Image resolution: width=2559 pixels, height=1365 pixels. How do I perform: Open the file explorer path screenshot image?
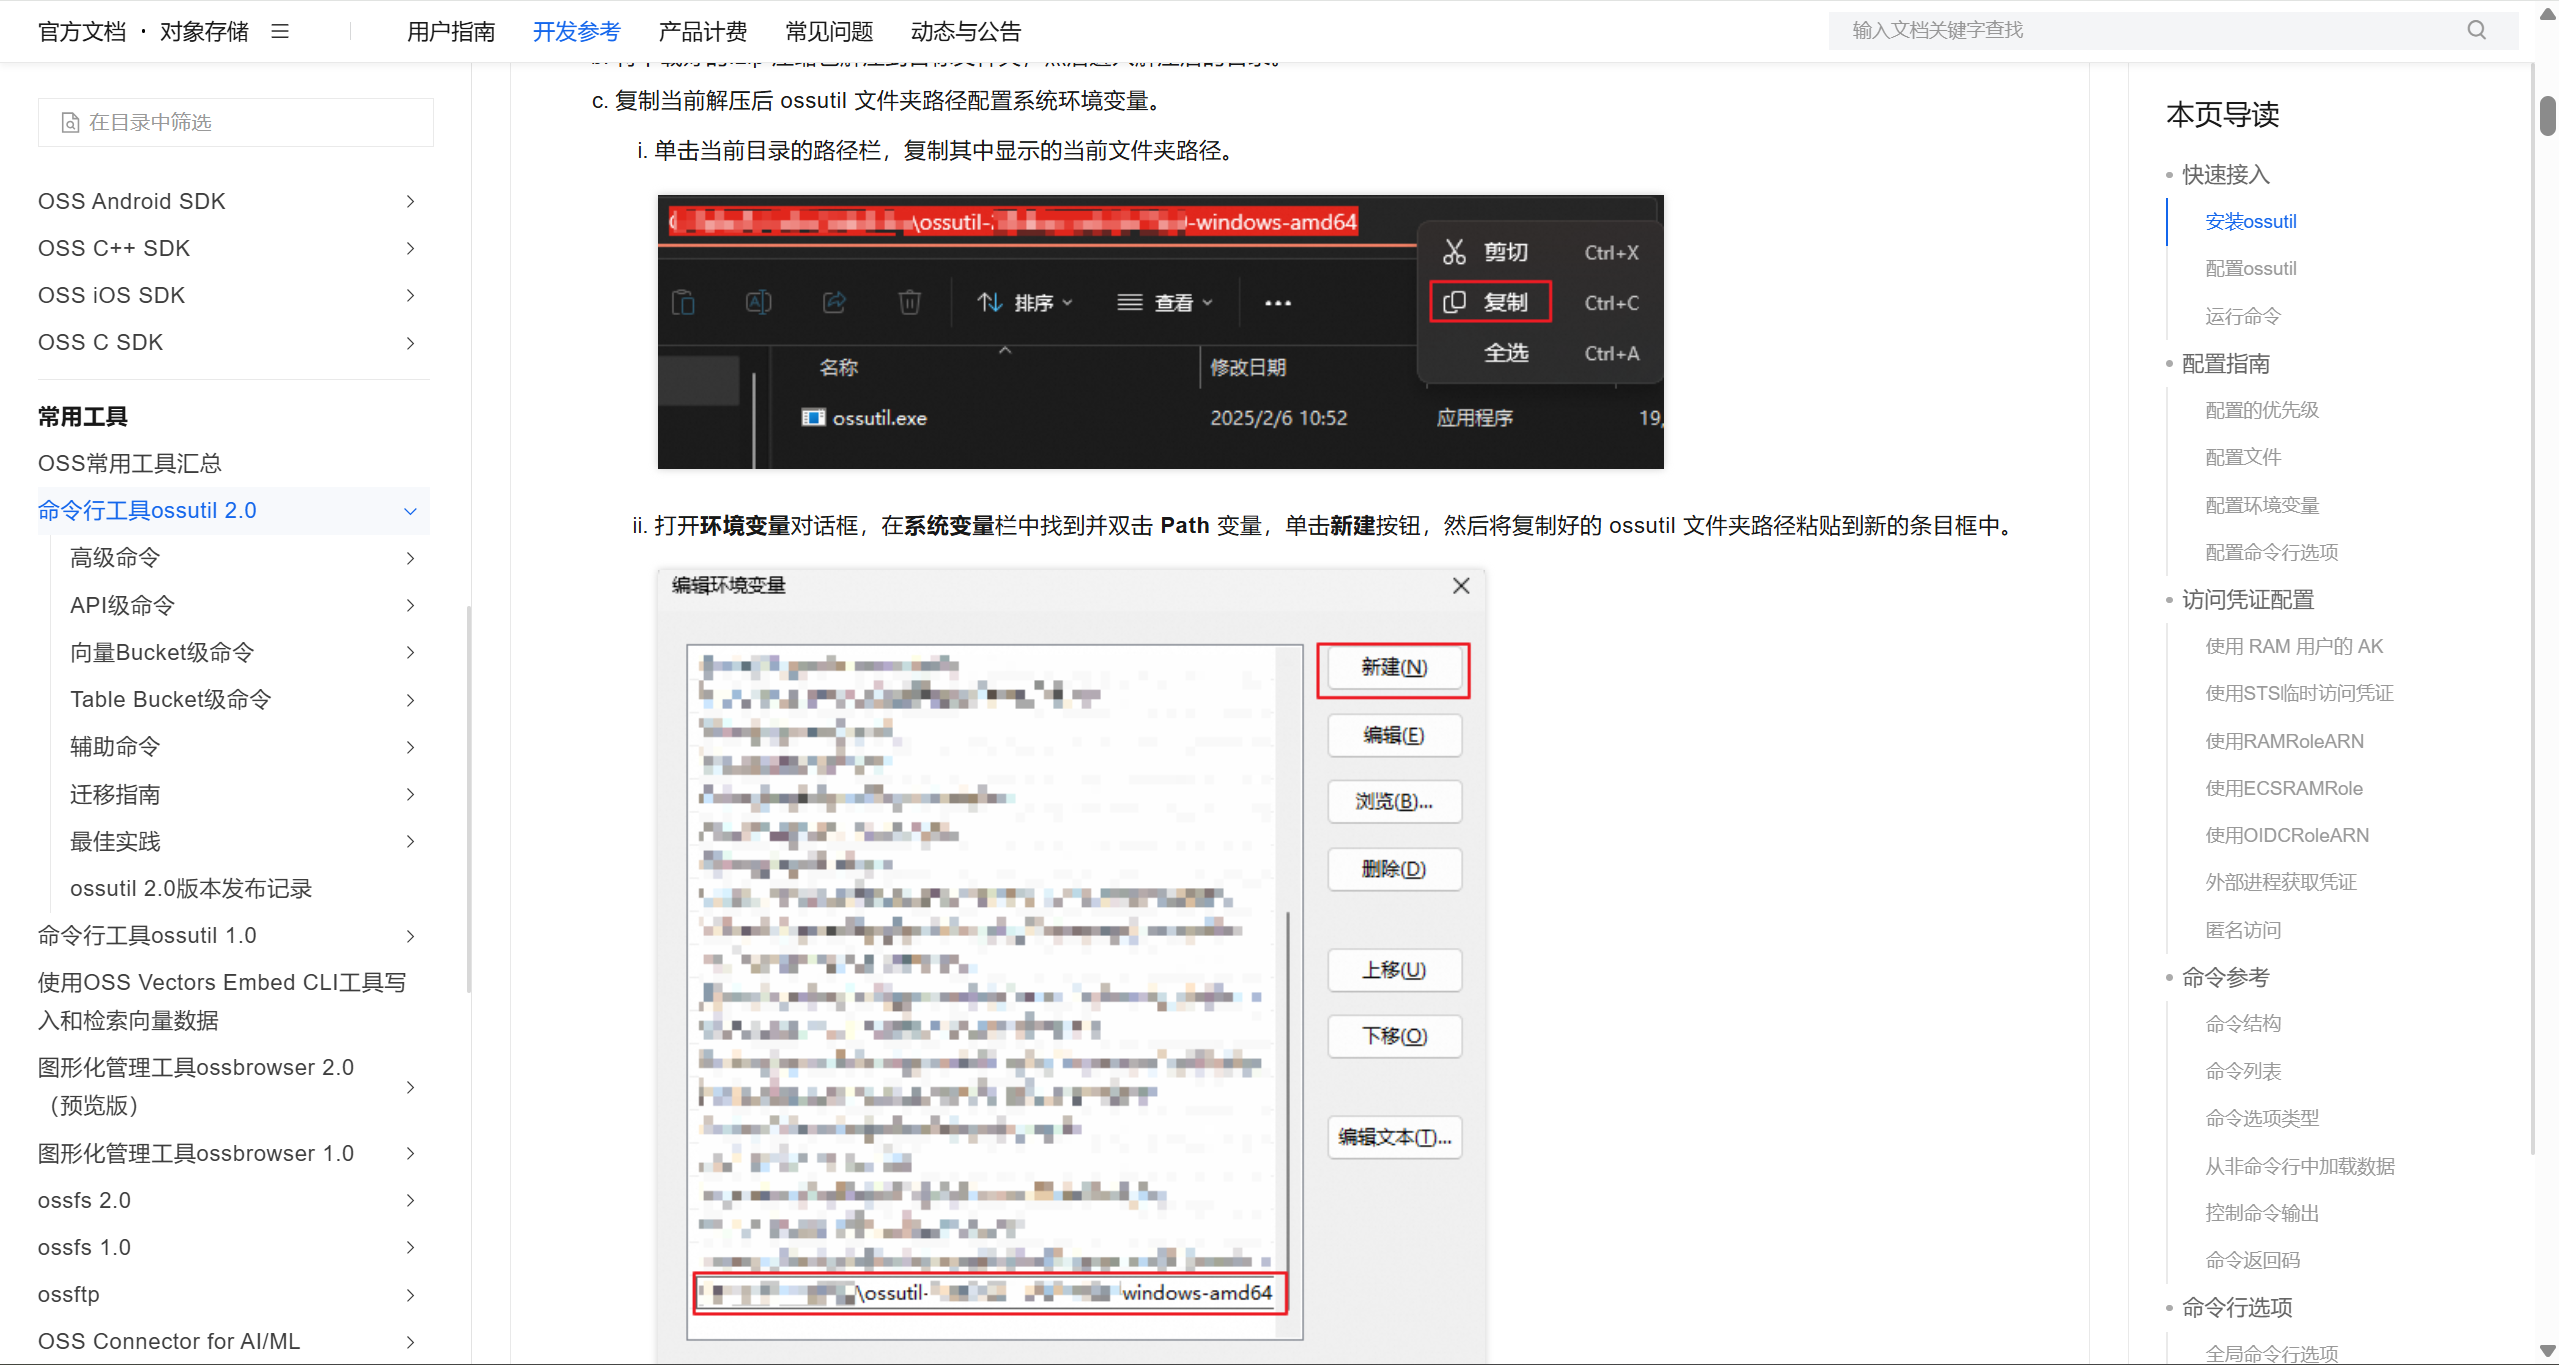click(1161, 332)
